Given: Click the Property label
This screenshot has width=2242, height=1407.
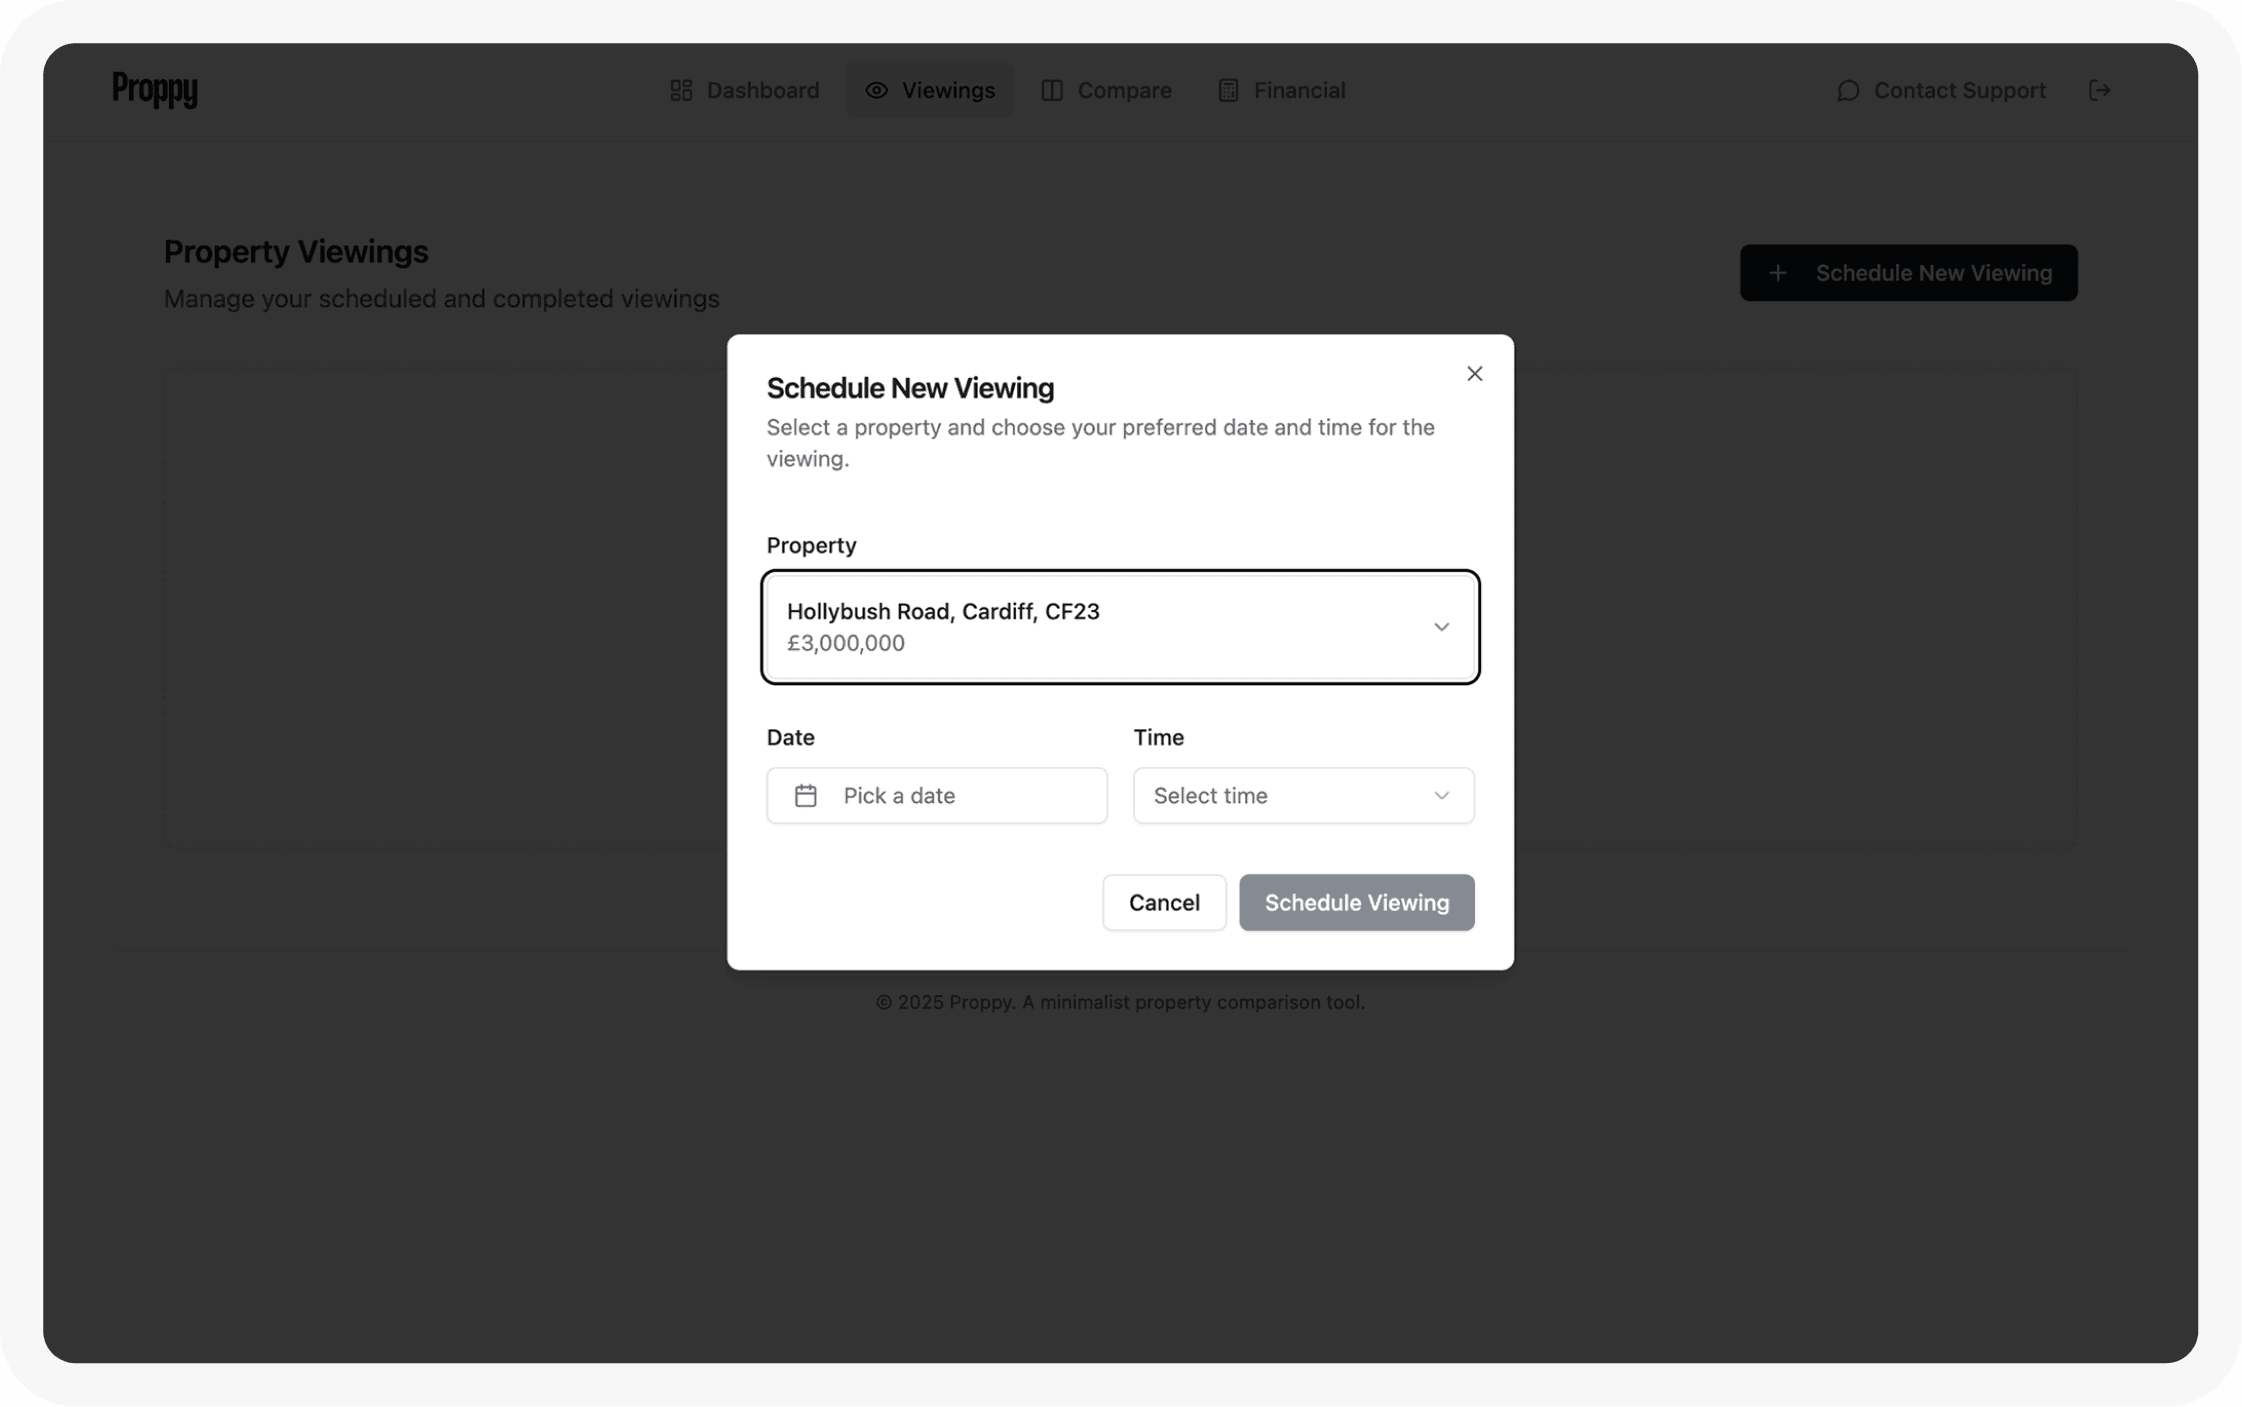Looking at the screenshot, I should click(811, 545).
